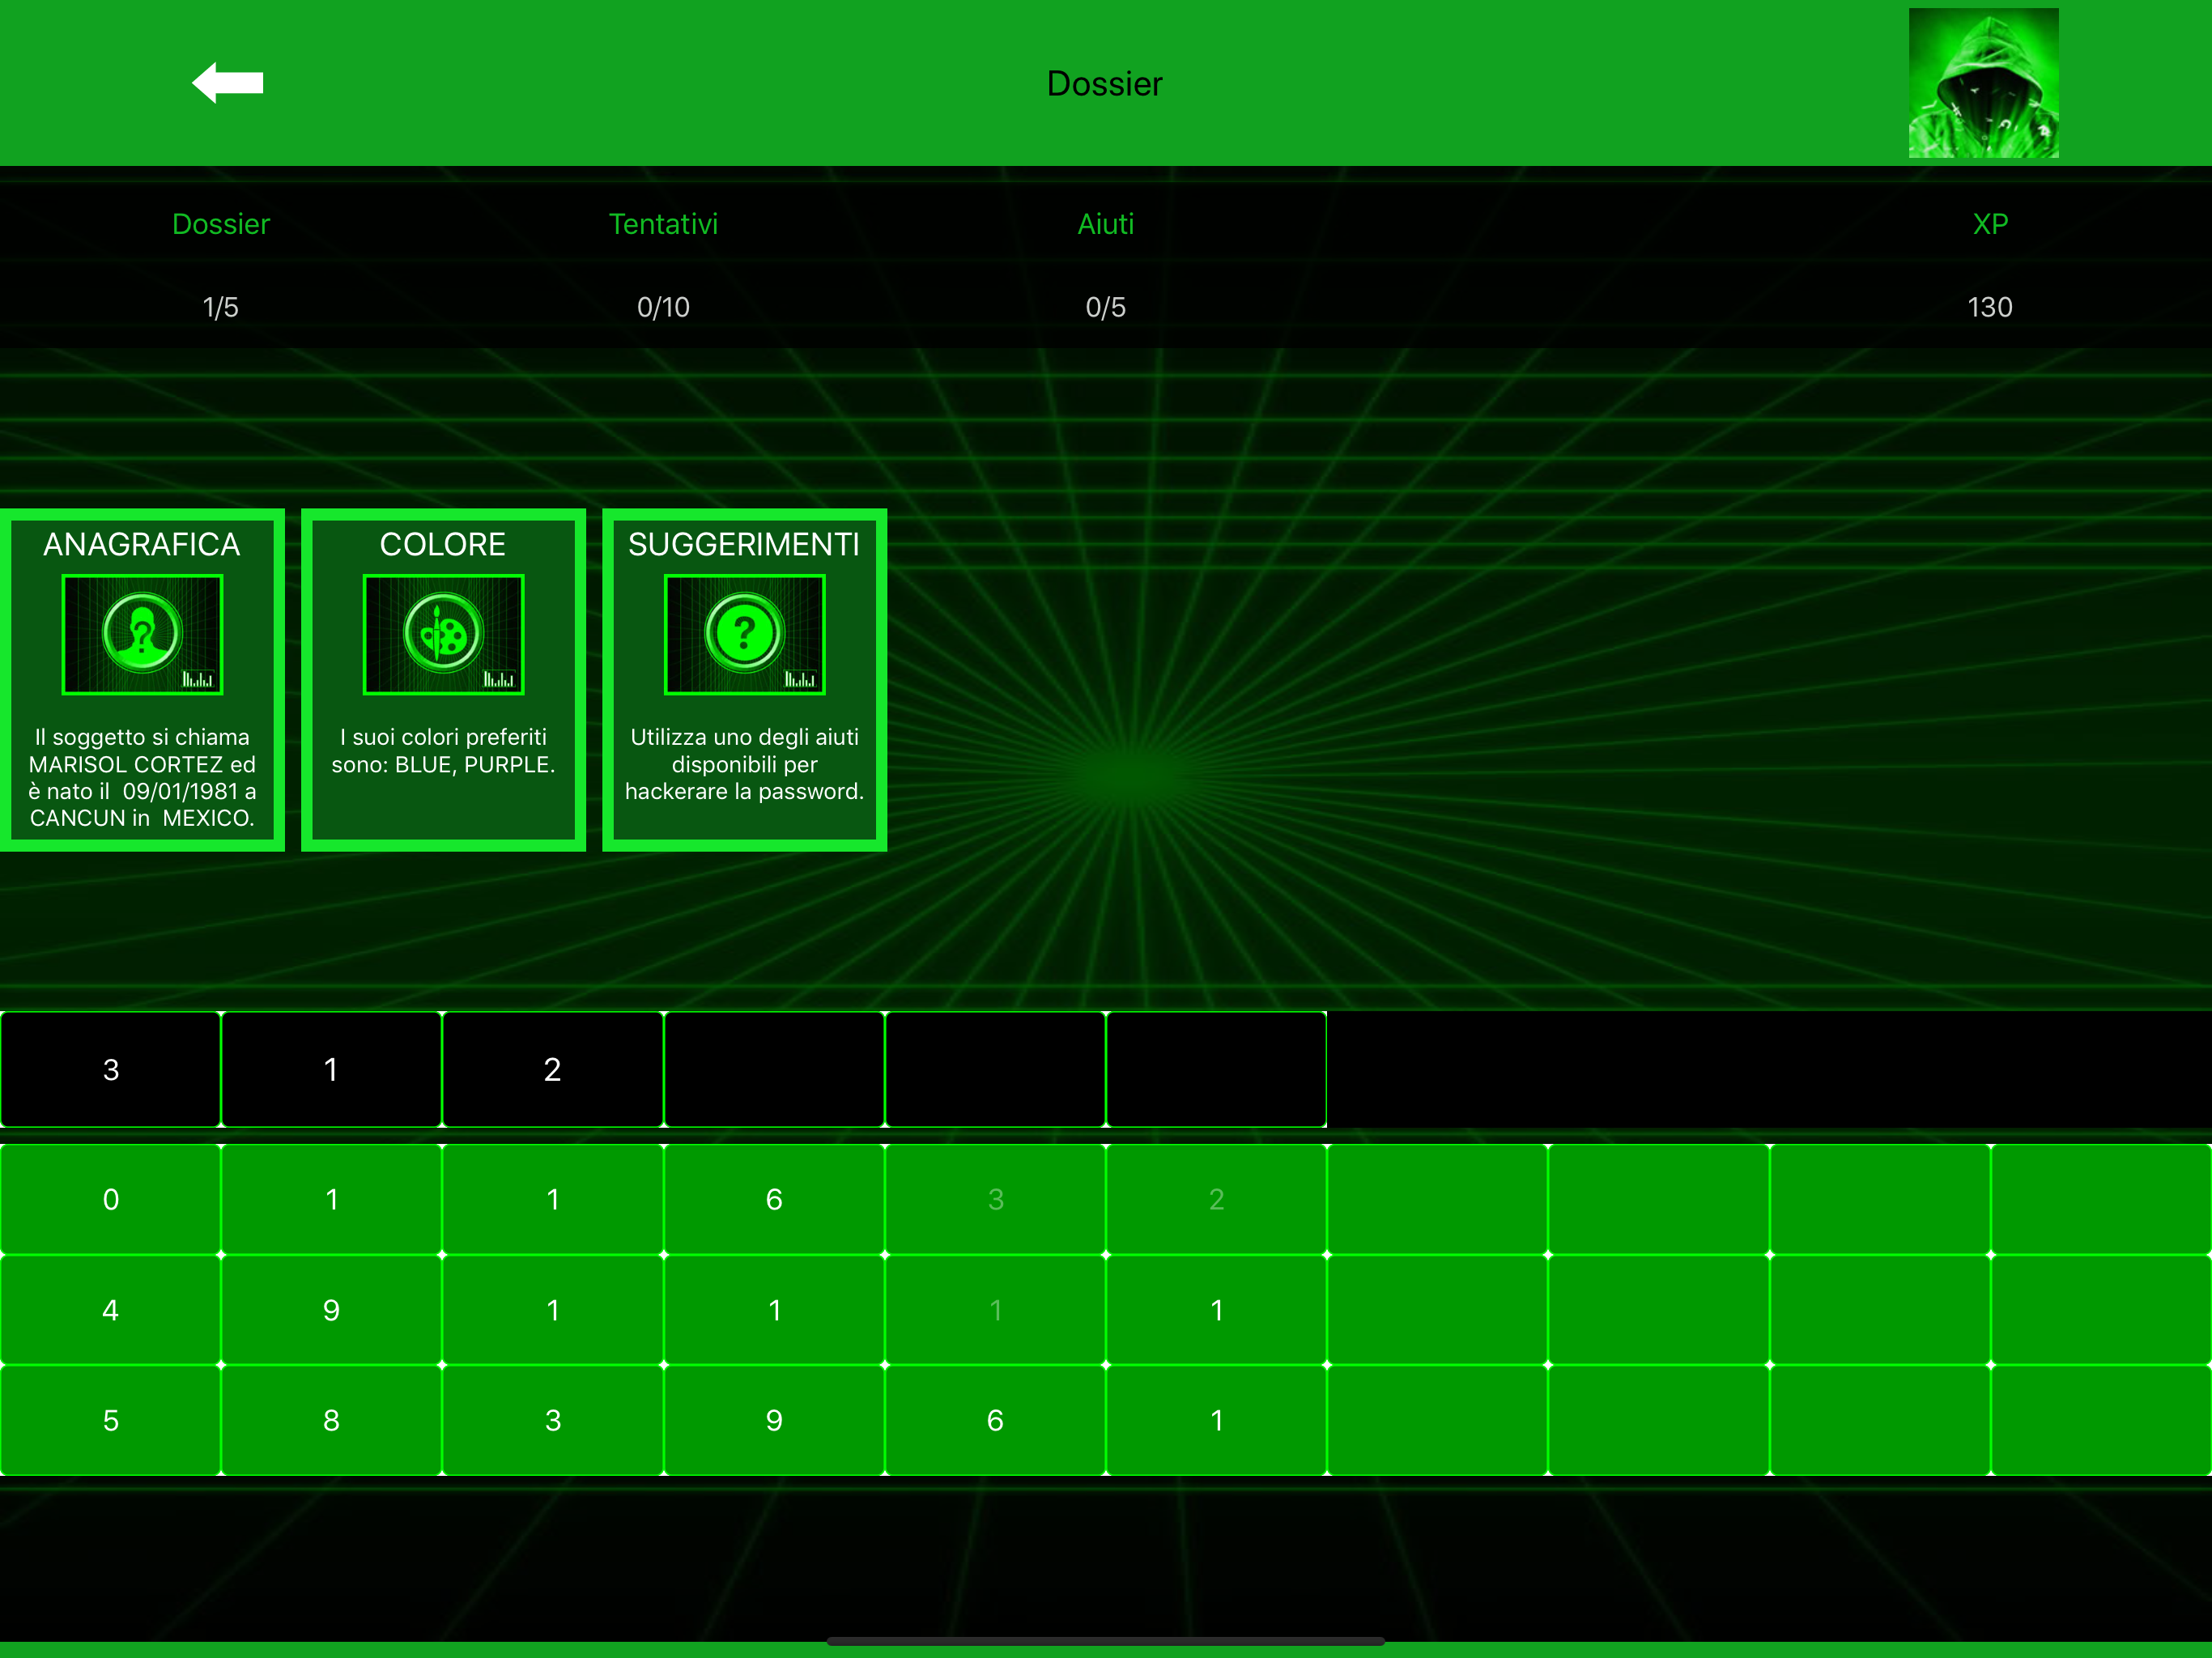This screenshot has width=2212, height=1658.
Task: Open the ANAGRAFICA clue card title
Action: (x=142, y=544)
